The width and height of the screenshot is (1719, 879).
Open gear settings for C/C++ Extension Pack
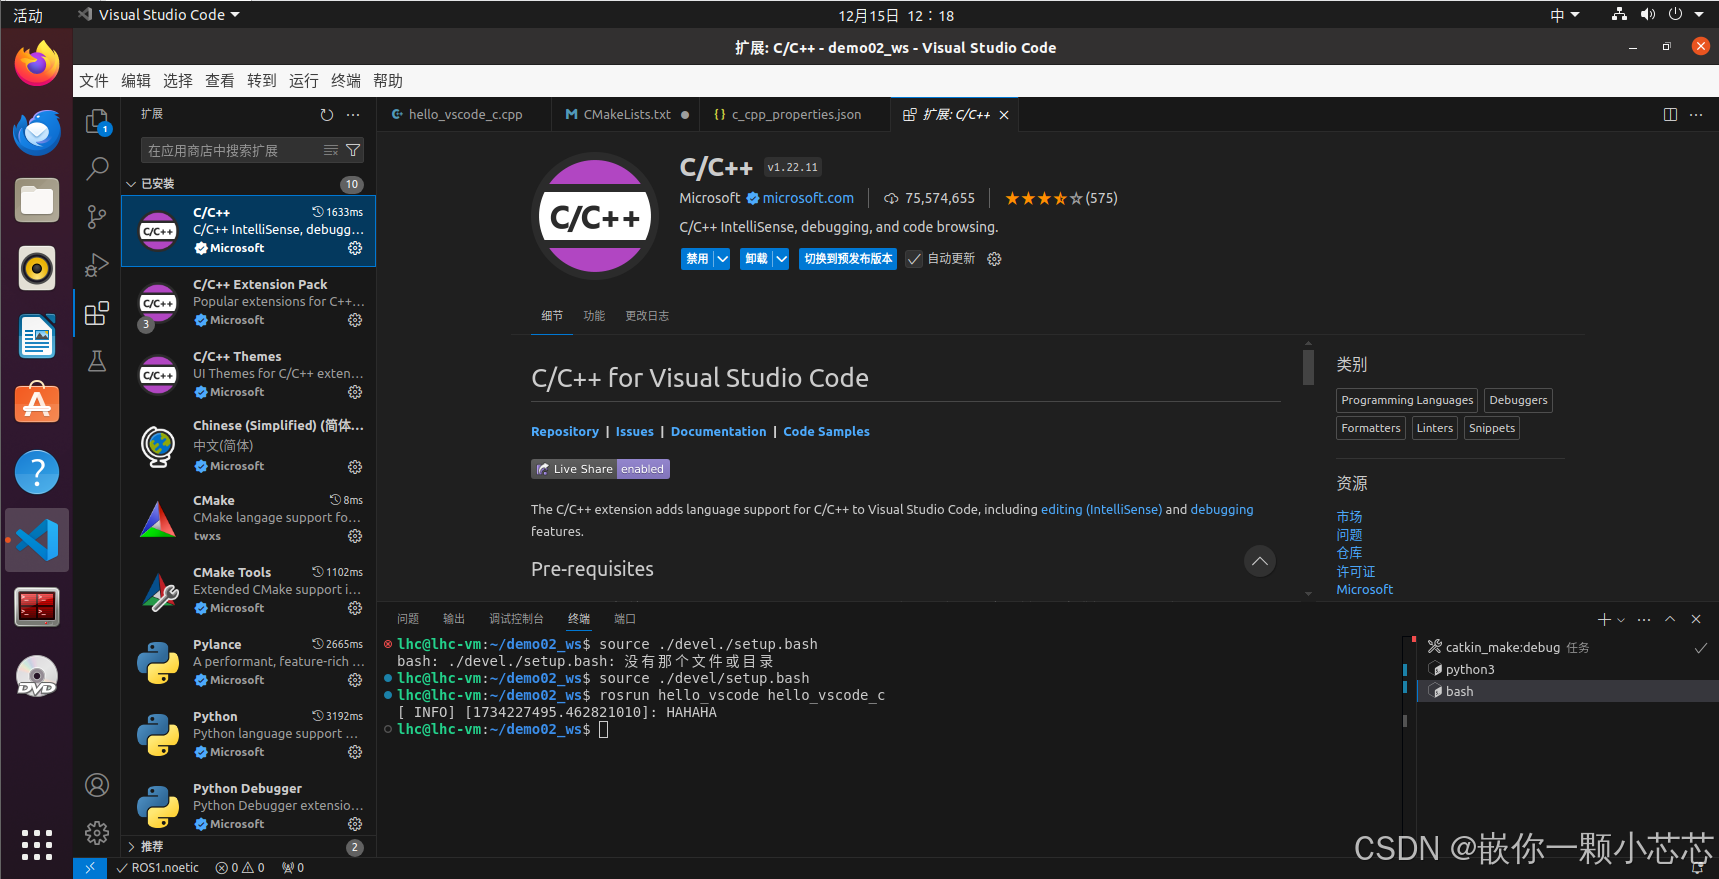click(x=355, y=320)
